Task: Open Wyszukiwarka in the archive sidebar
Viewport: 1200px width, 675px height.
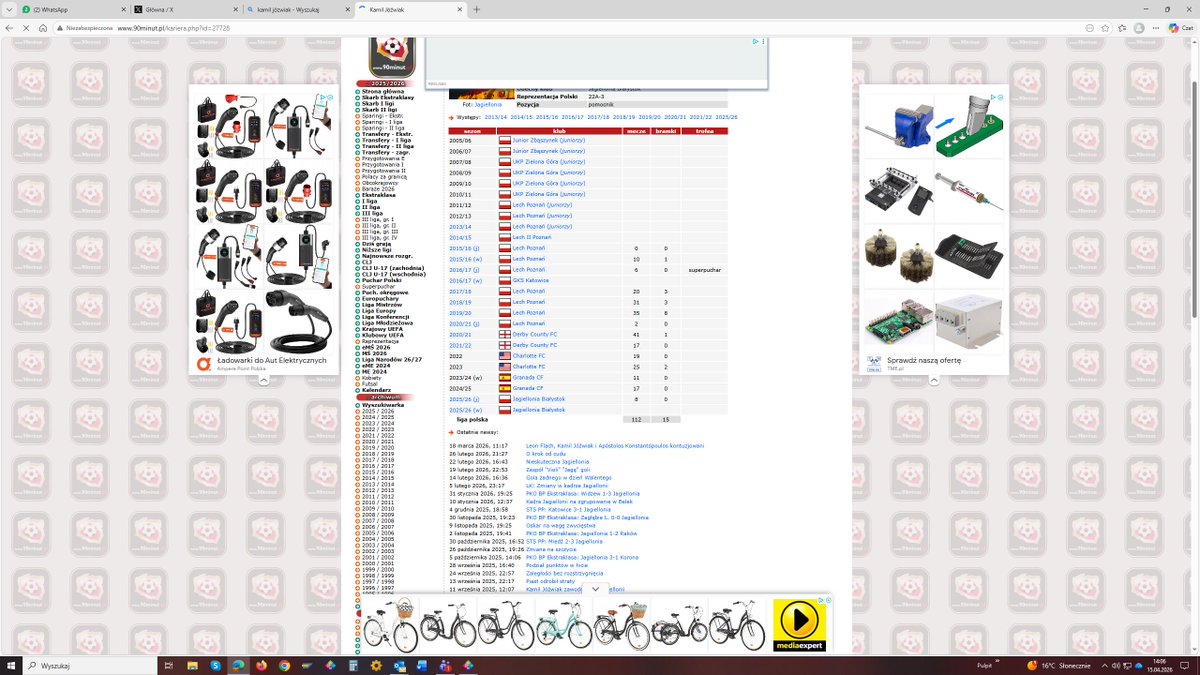Action: [383, 405]
